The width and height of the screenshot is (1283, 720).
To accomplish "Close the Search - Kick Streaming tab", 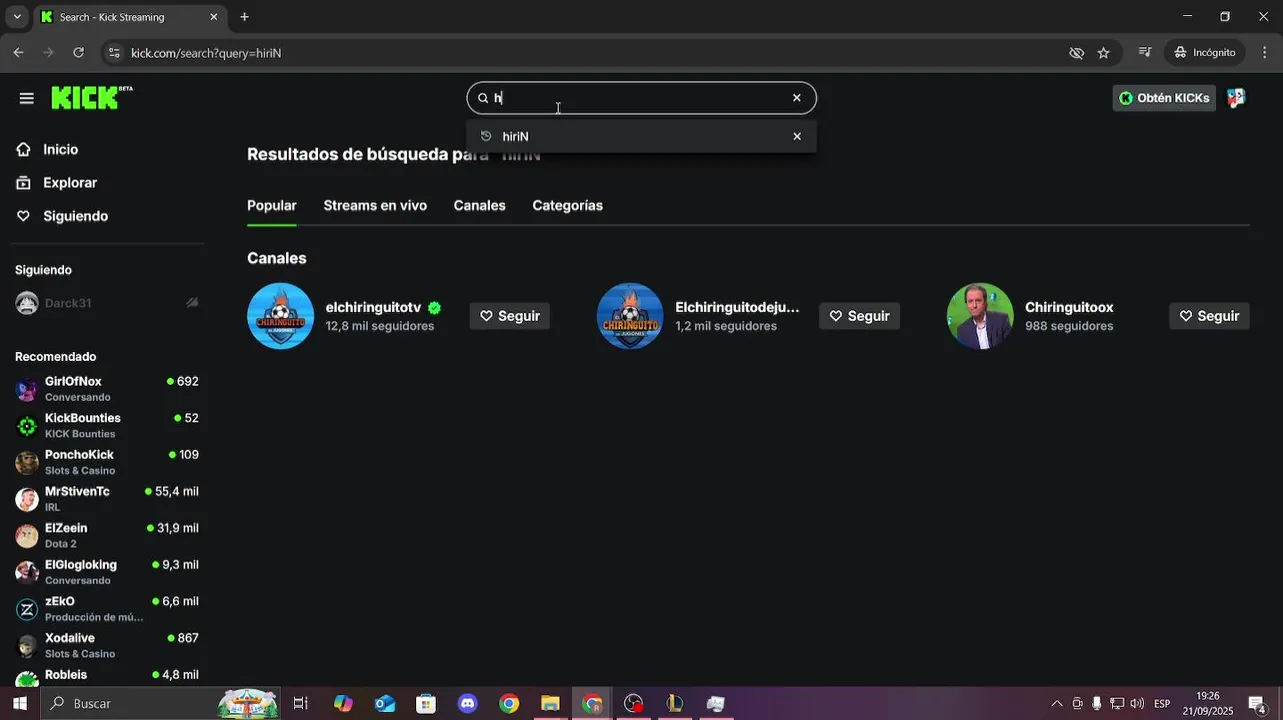I will 213,17.
